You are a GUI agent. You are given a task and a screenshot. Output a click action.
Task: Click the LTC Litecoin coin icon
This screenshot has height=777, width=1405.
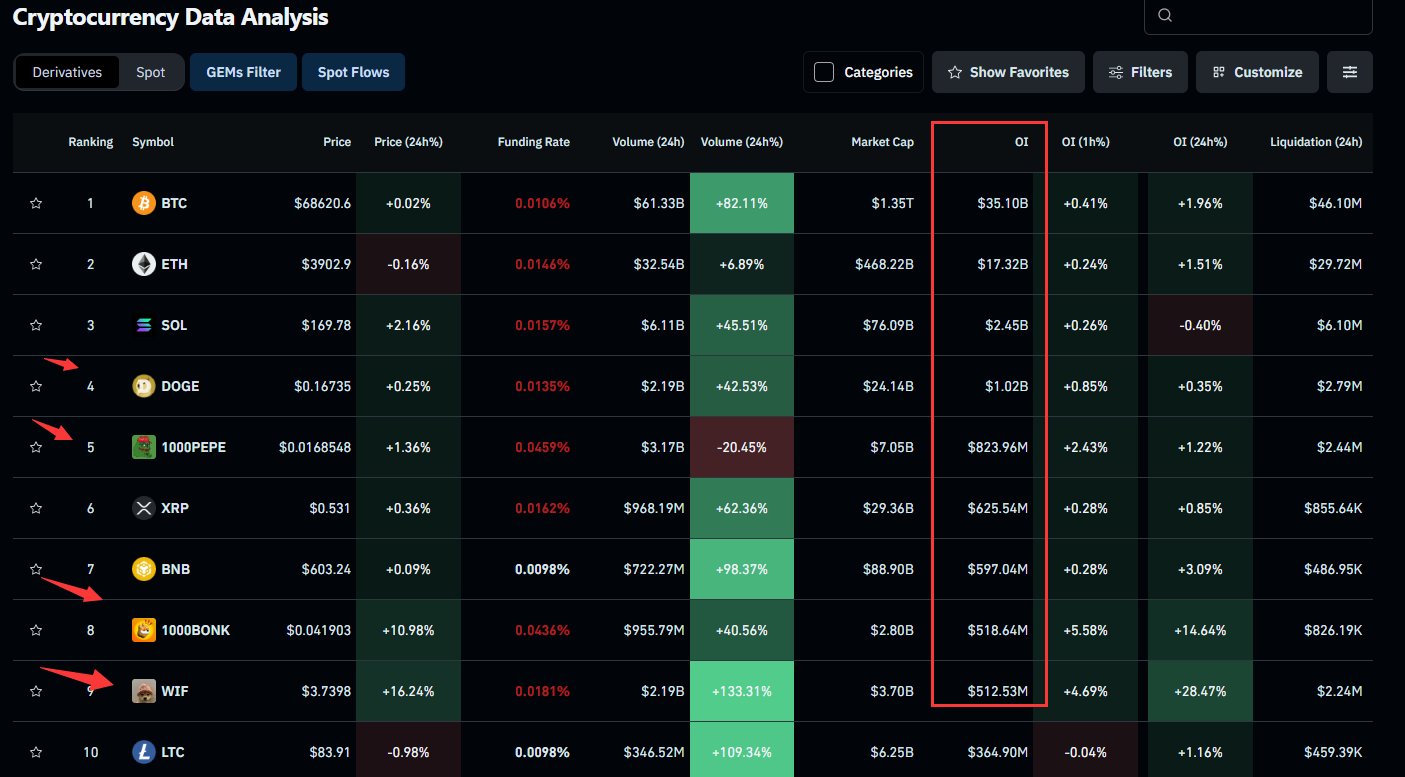coord(143,751)
